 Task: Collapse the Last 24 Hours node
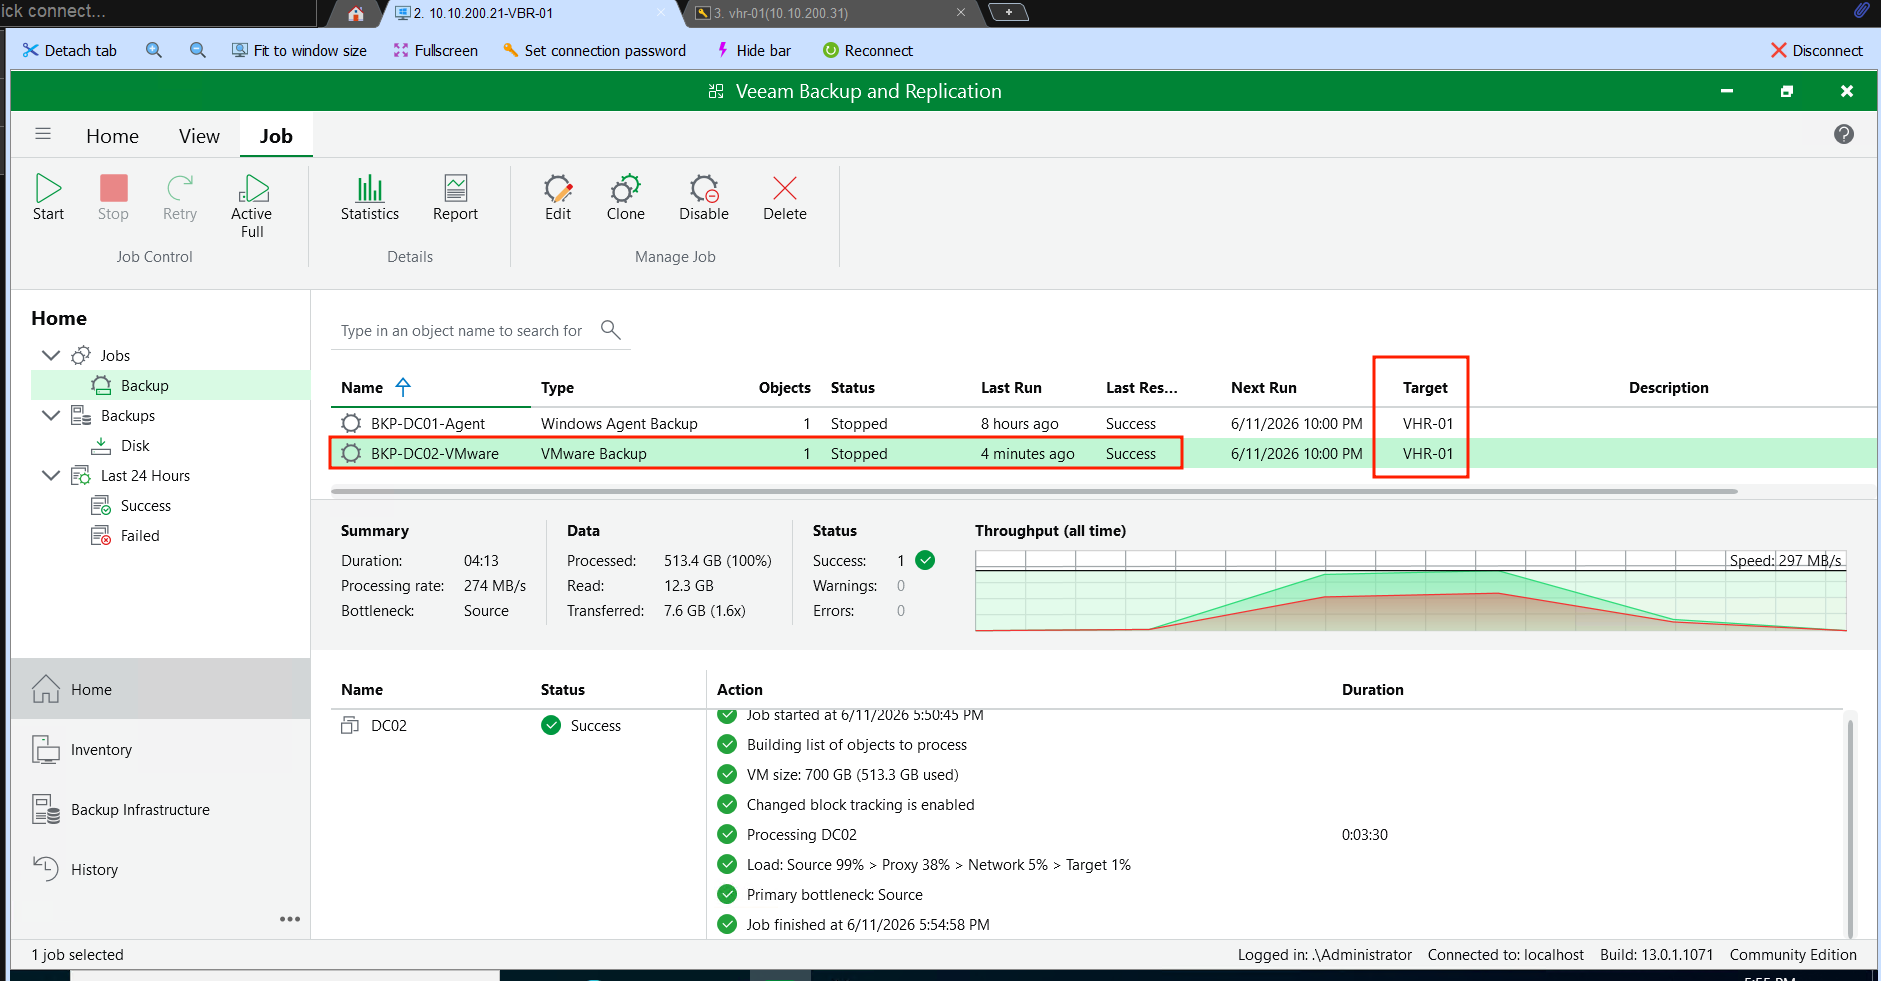[x=51, y=475]
